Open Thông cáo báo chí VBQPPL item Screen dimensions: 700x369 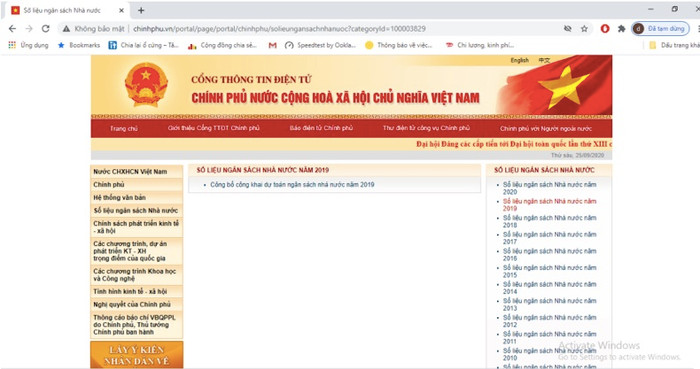coord(137,325)
